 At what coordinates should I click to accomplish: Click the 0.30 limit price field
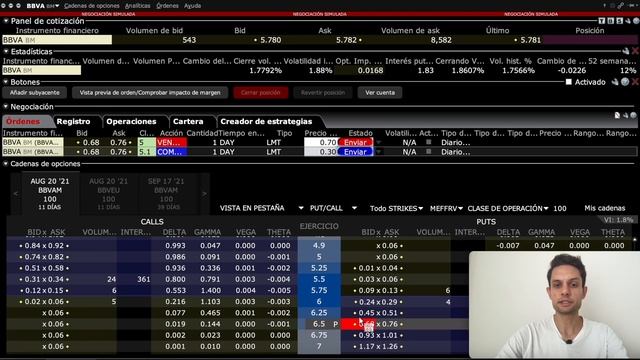click(321, 152)
